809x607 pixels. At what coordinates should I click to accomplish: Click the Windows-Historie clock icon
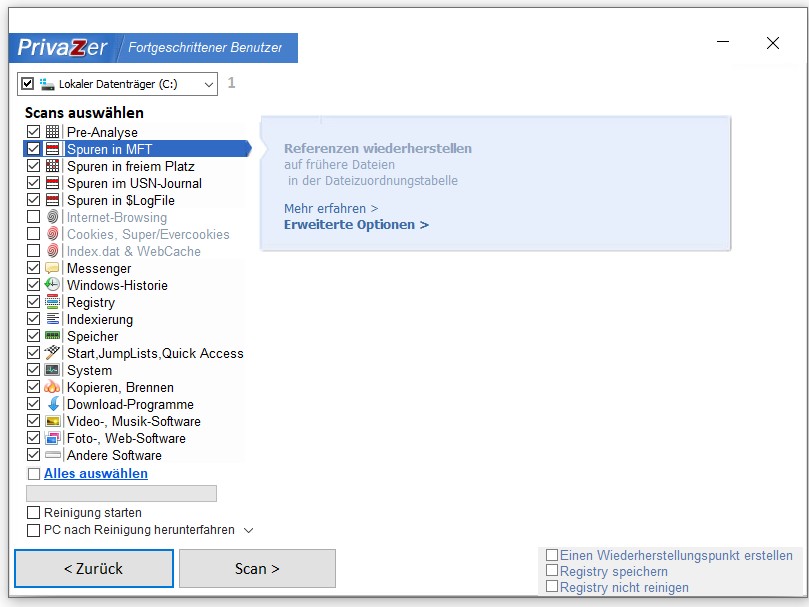52,284
